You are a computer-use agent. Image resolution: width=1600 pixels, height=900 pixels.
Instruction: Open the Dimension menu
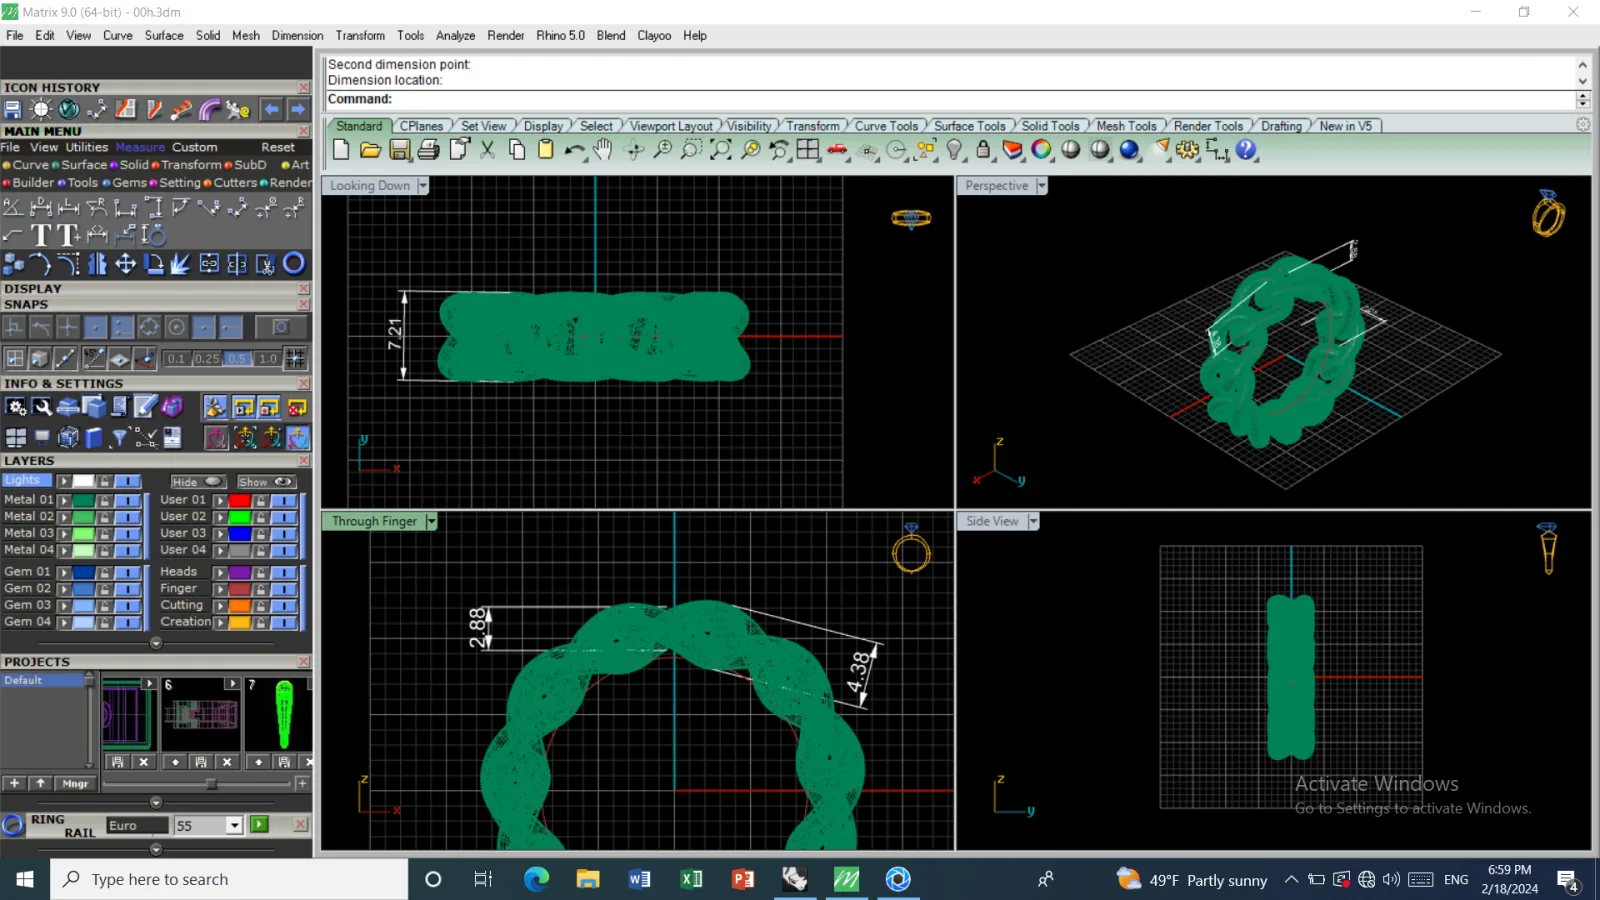pos(297,35)
